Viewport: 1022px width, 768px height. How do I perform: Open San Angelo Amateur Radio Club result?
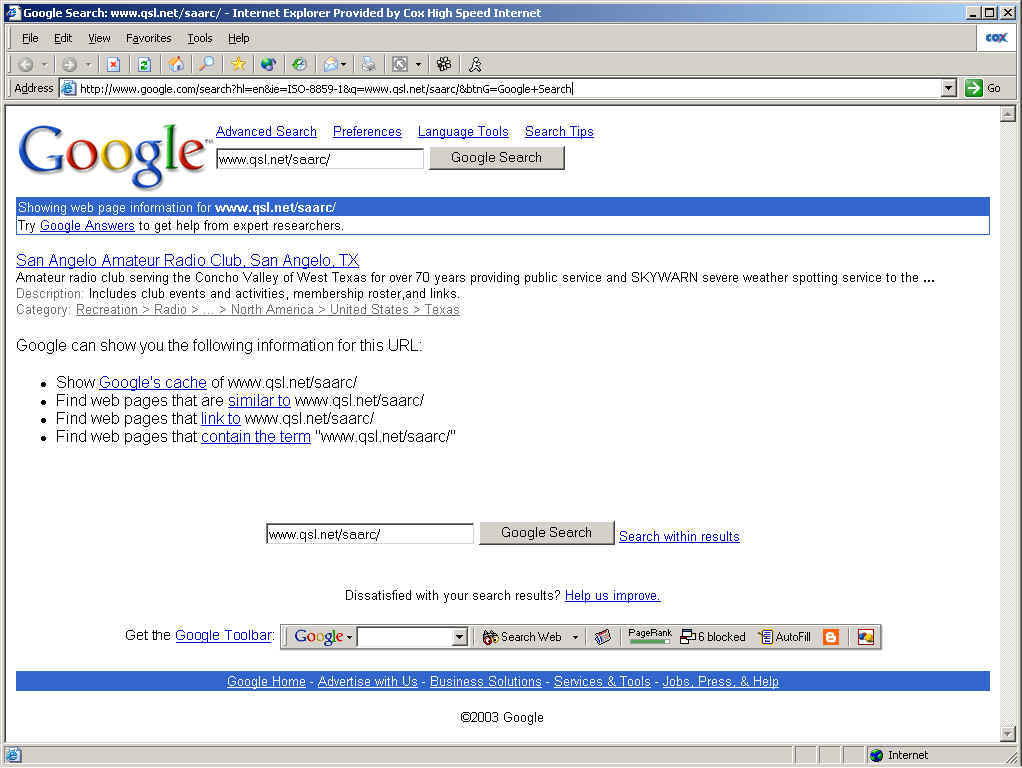(188, 260)
